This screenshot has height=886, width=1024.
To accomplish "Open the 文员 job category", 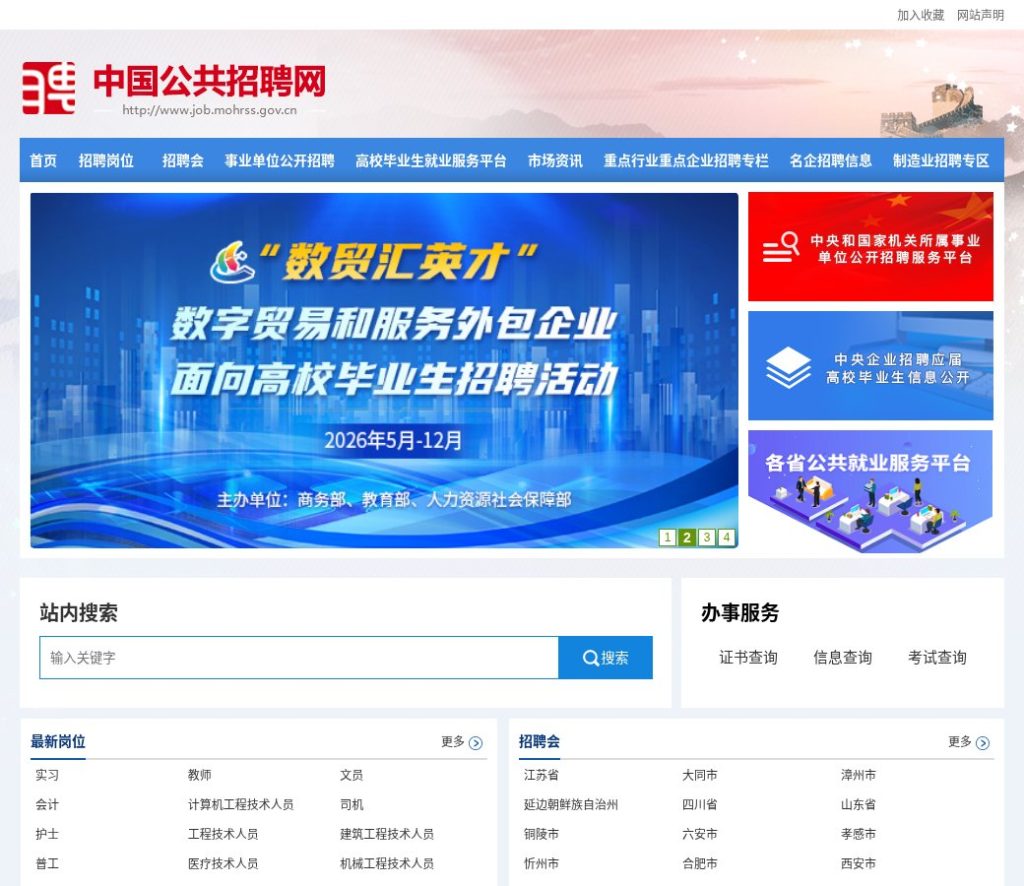I will (x=351, y=775).
